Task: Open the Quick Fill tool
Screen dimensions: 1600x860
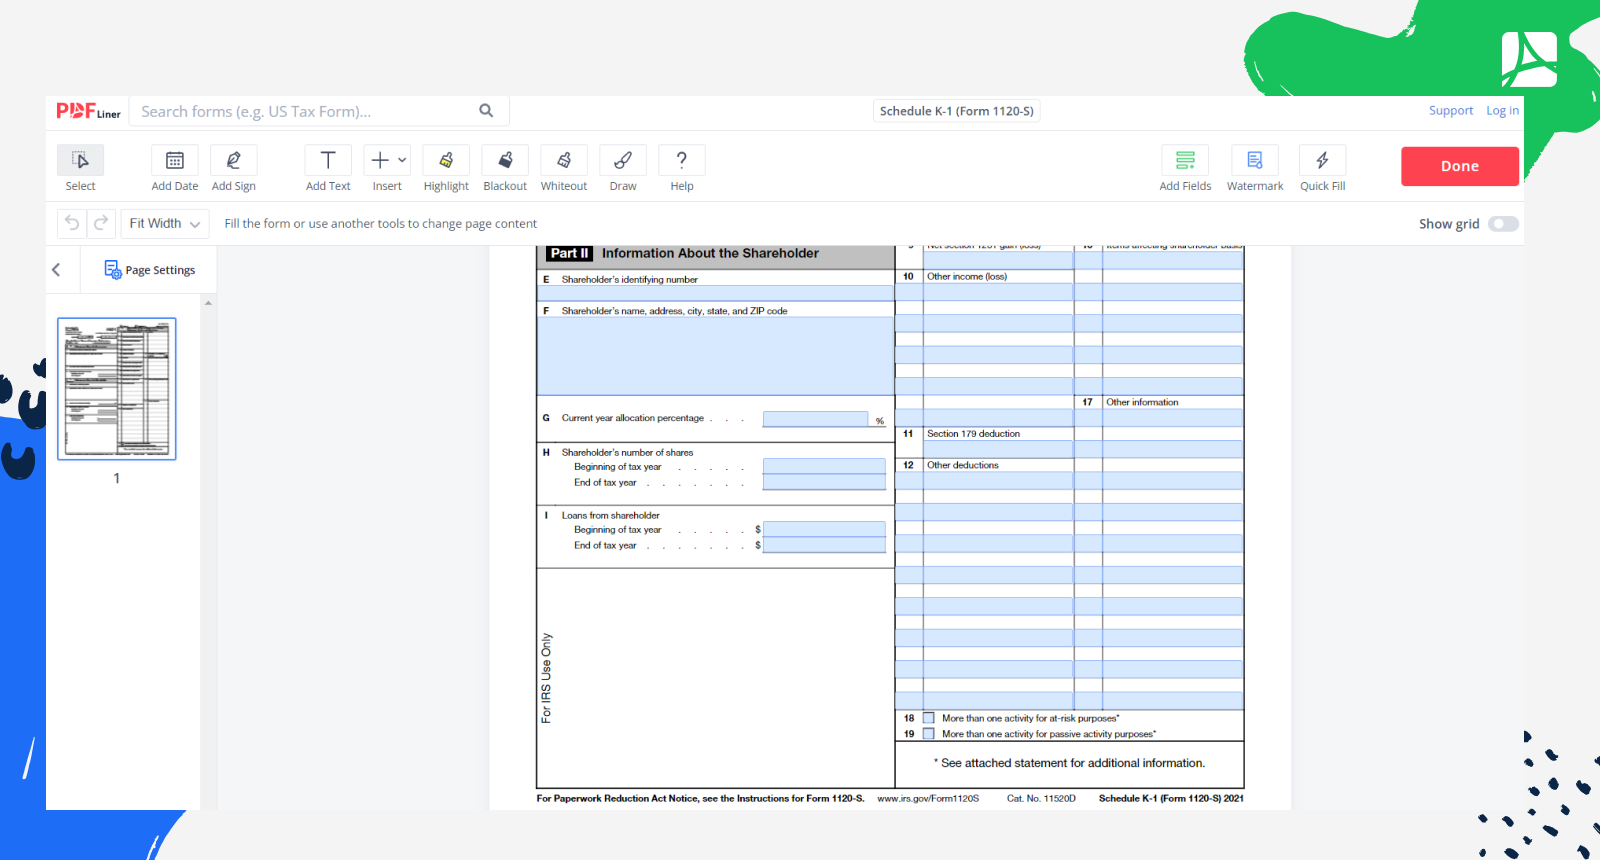Action: point(1322,161)
